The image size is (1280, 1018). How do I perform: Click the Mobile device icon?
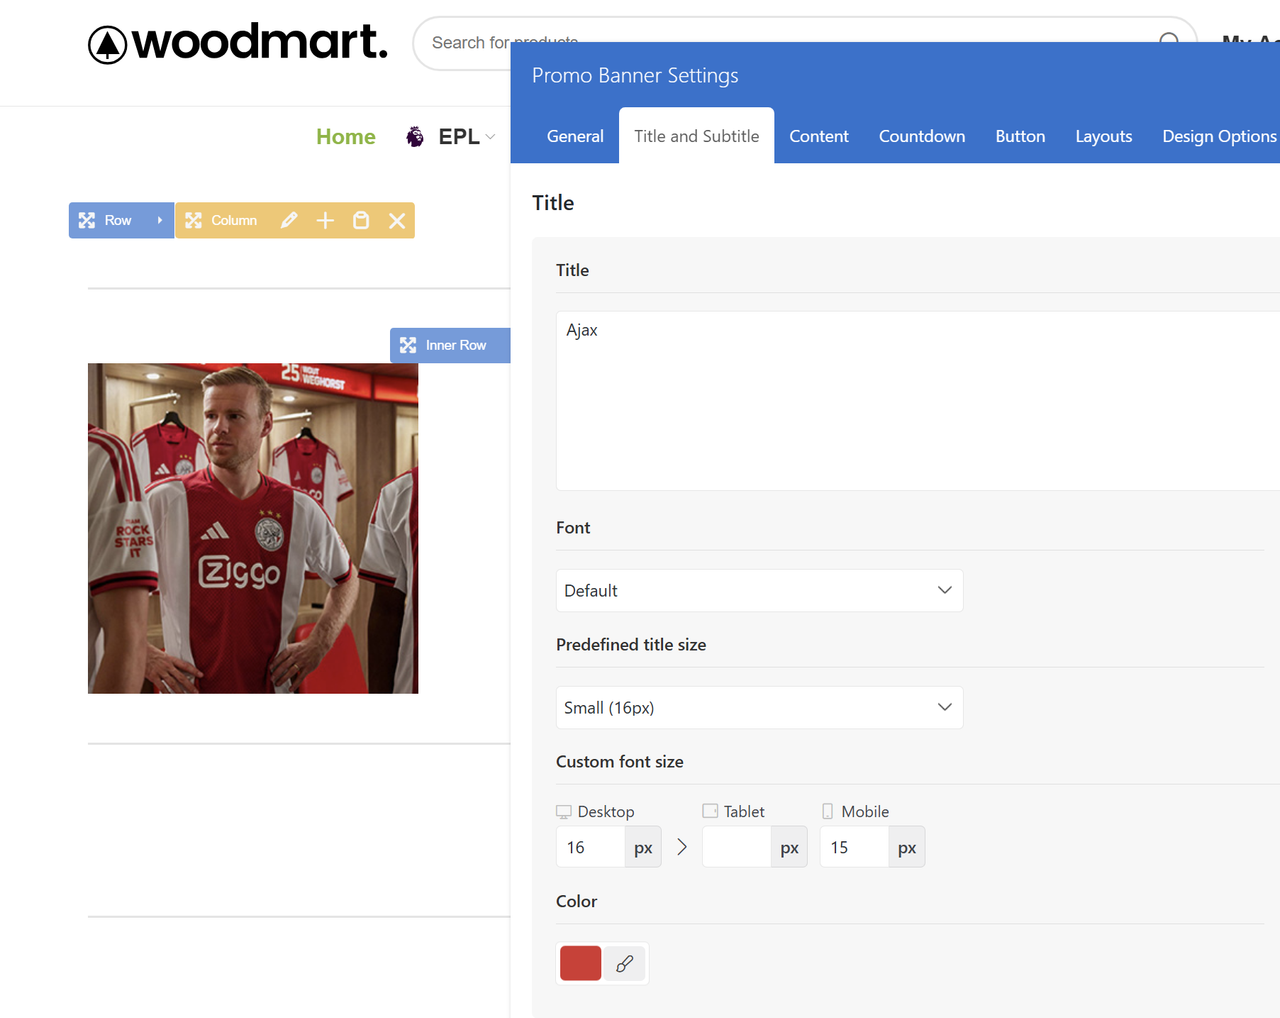[827, 811]
